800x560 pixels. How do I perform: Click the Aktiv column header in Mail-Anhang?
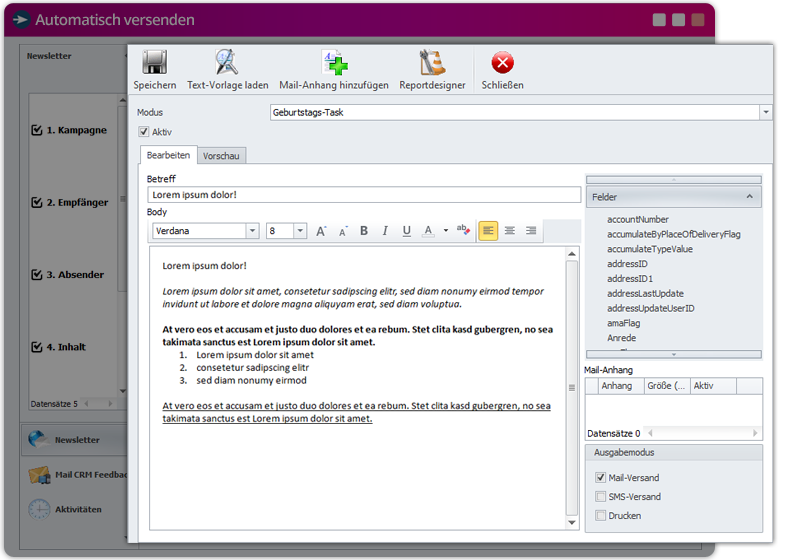[x=713, y=386]
